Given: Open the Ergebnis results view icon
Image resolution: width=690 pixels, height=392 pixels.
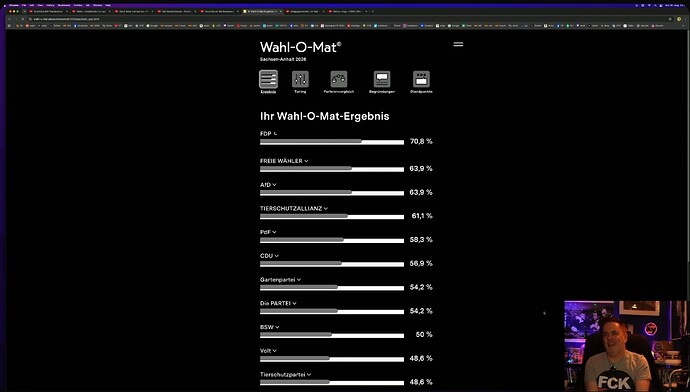Looking at the screenshot, I should 268,80.
